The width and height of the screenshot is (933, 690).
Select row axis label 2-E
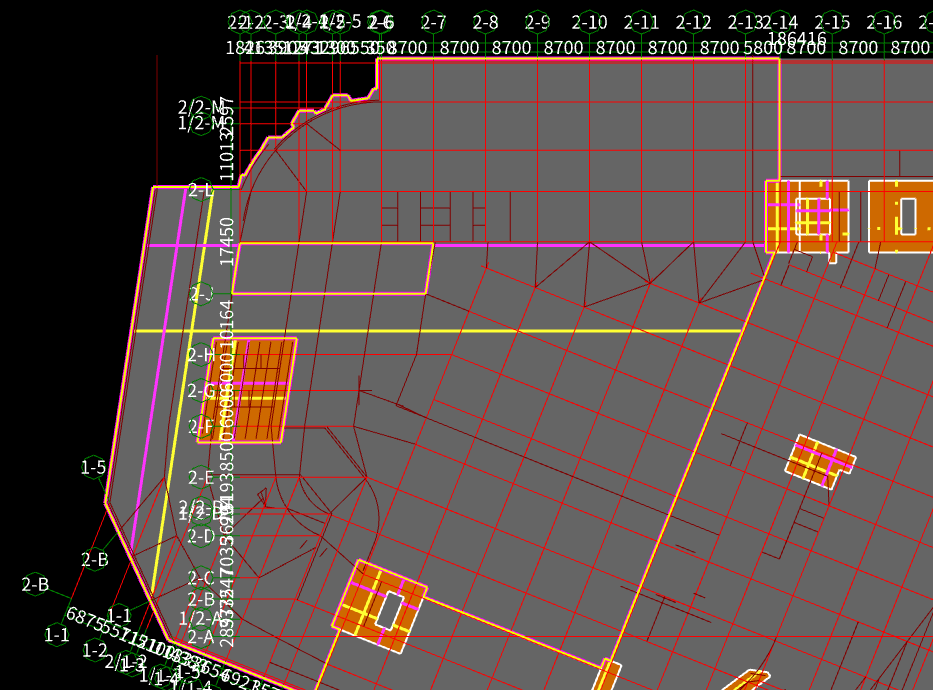coord(201,478)
